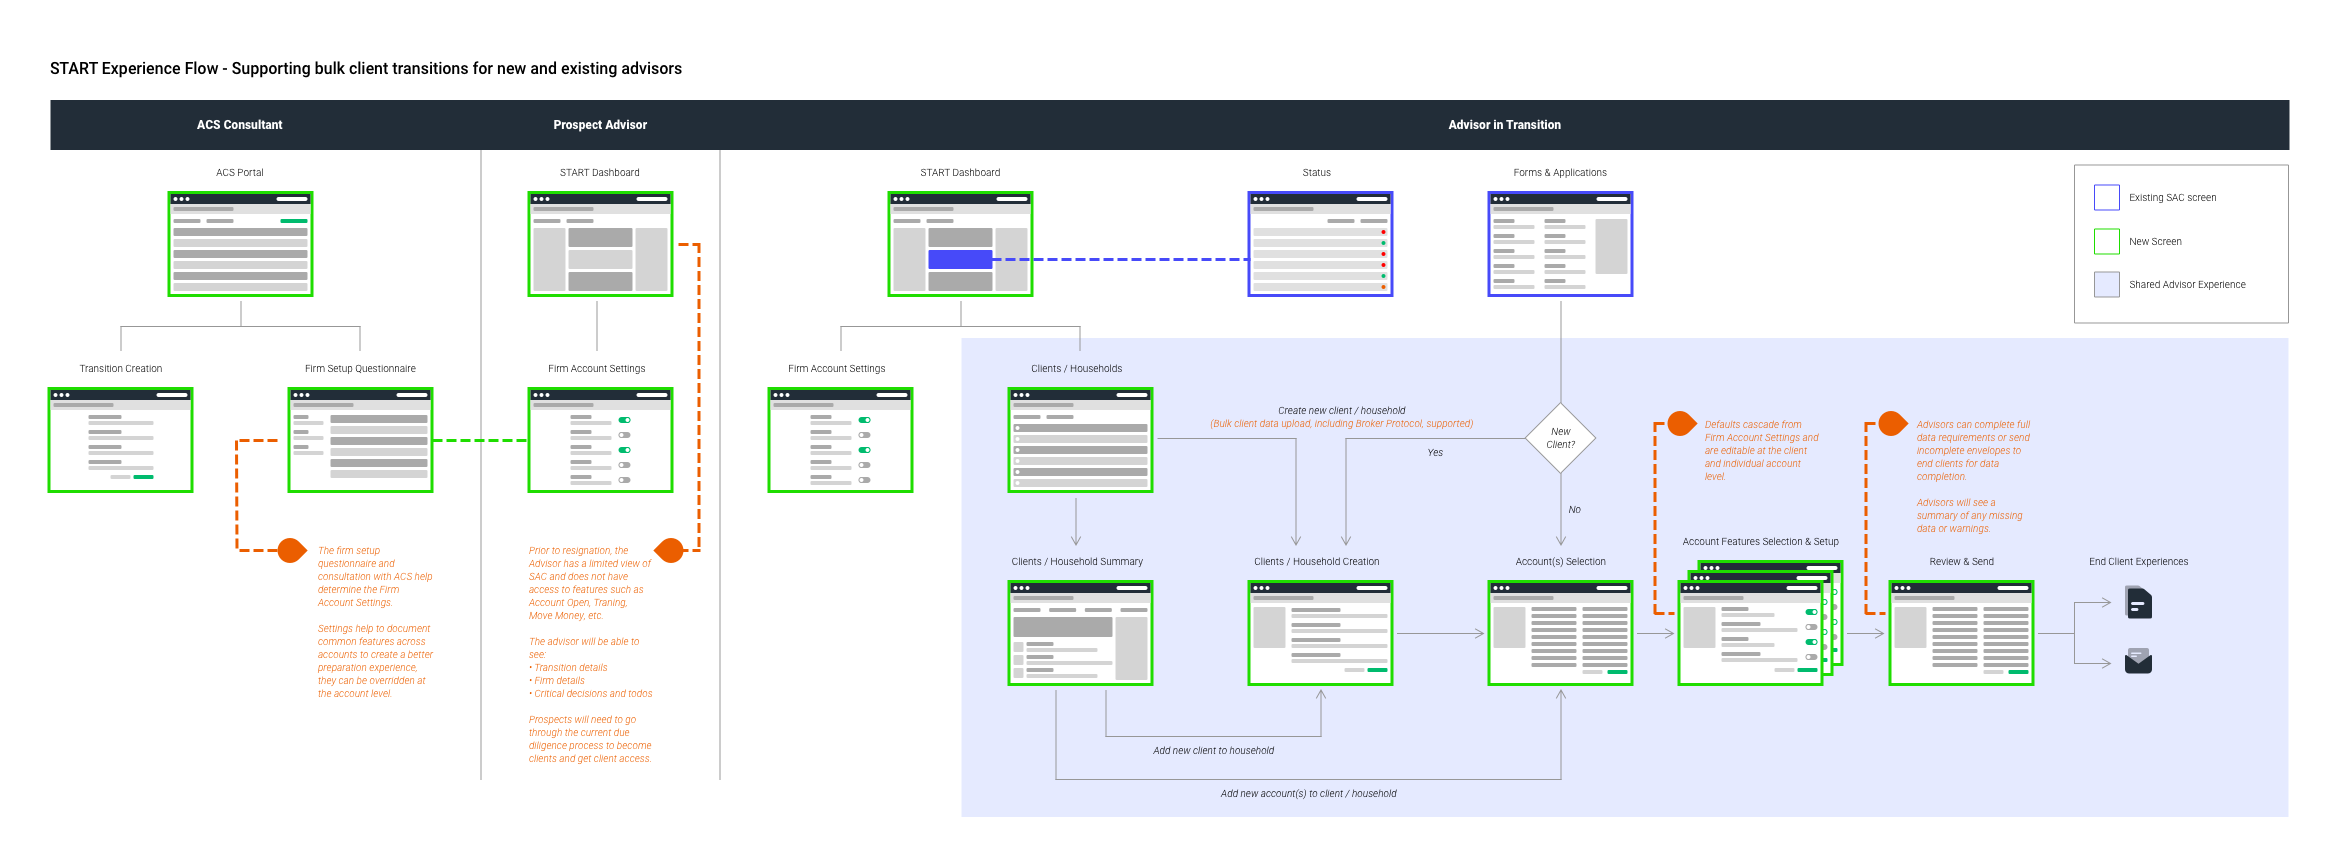Image resolution: width=2340 pixels, height=850 pixels.
Task: Click orange marker beside the Prior to resignation note
Action: (669, 550)
